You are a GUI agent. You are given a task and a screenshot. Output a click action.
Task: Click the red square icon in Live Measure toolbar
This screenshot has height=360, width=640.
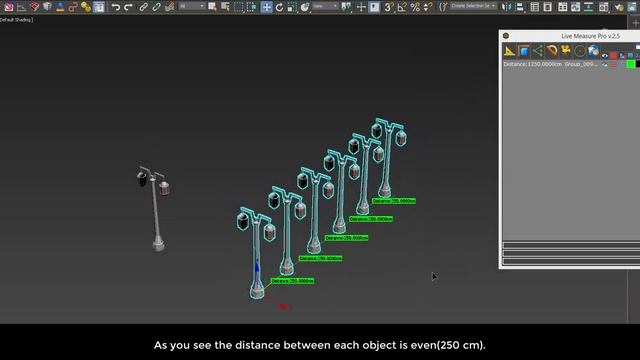[x=613, y=56]
